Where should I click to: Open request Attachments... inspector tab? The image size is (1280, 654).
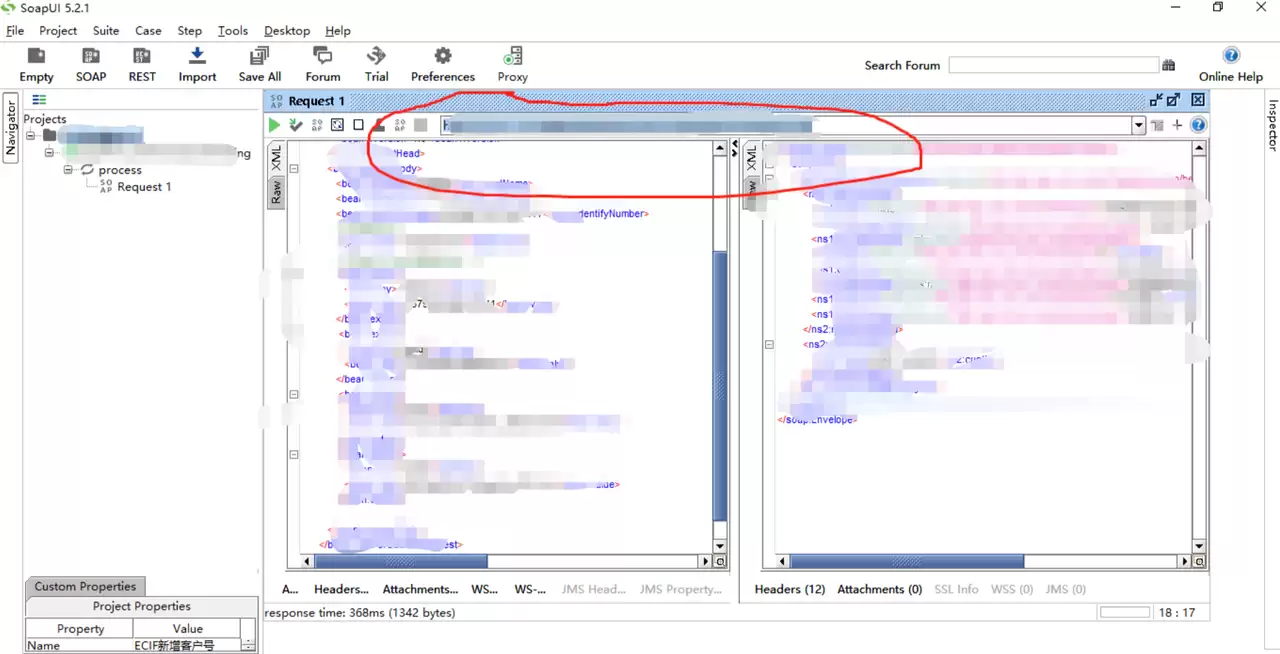point(420,589)
